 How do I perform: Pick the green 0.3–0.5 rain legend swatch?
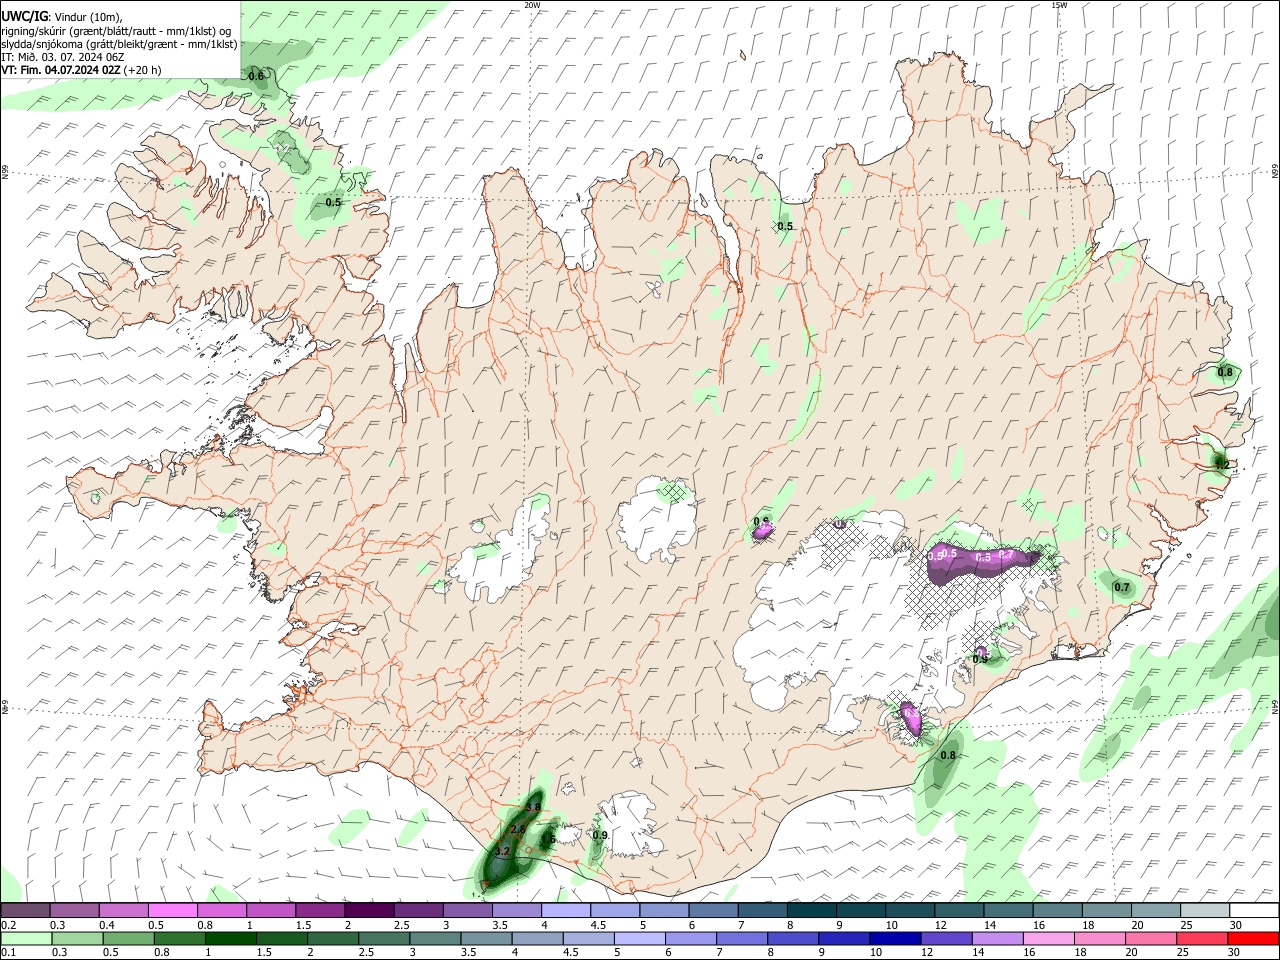coord(76,939)
